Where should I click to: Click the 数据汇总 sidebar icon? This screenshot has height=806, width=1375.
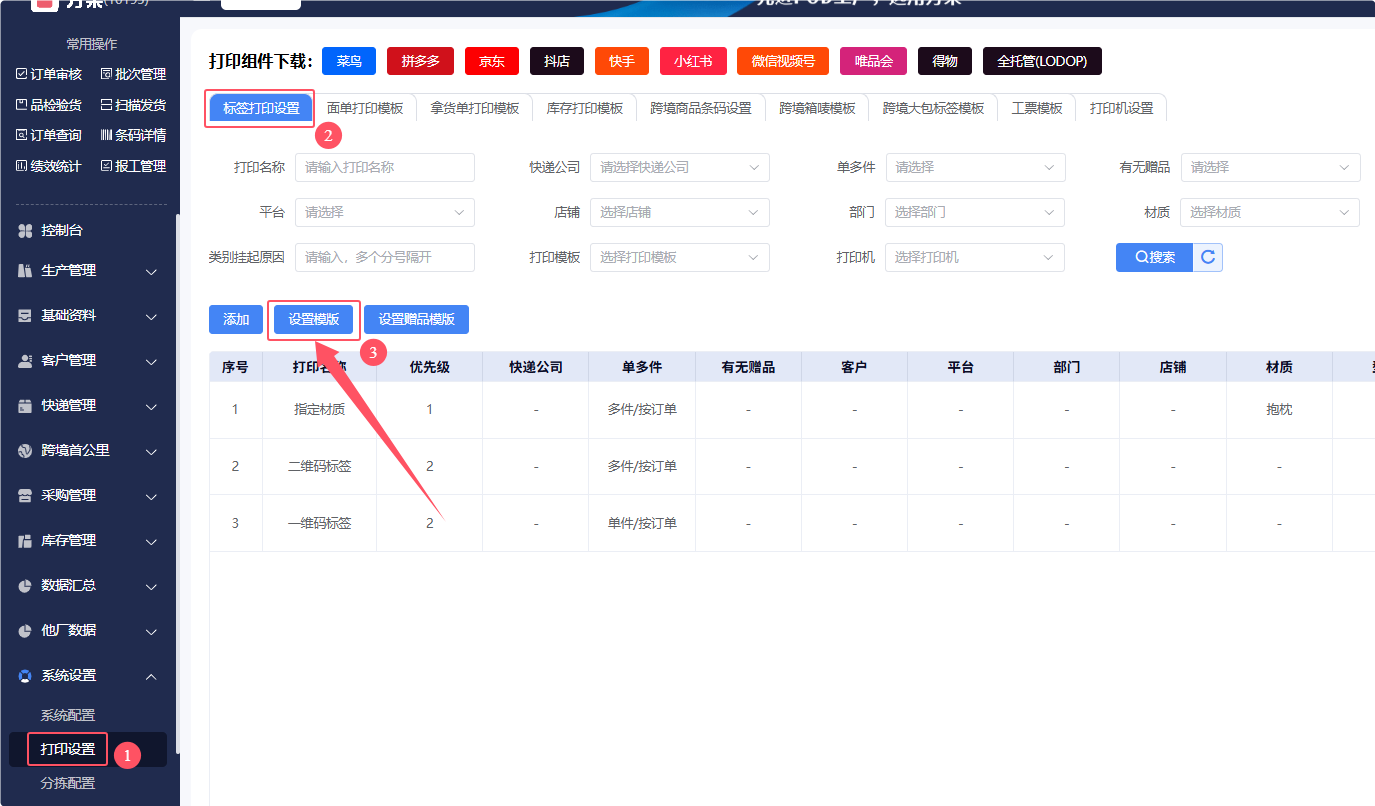pos(26,586)
